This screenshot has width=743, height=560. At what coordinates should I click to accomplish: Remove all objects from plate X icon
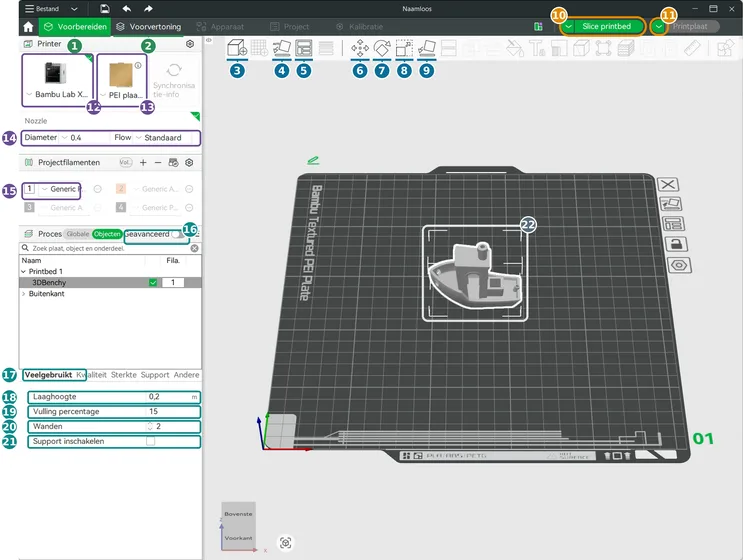668,184
